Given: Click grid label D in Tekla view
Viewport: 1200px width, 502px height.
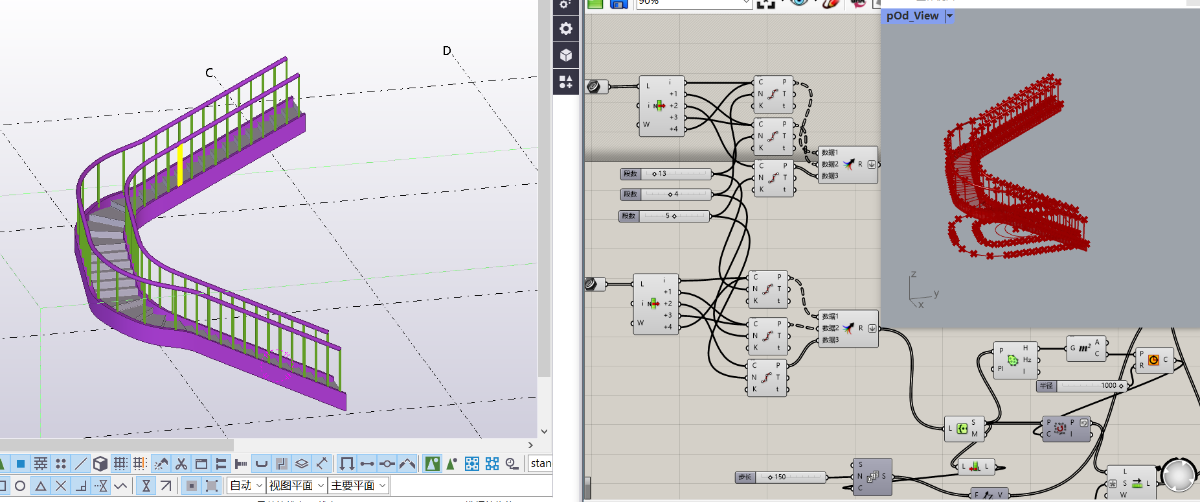Looking at the screenshot, I should pos(447,51).
